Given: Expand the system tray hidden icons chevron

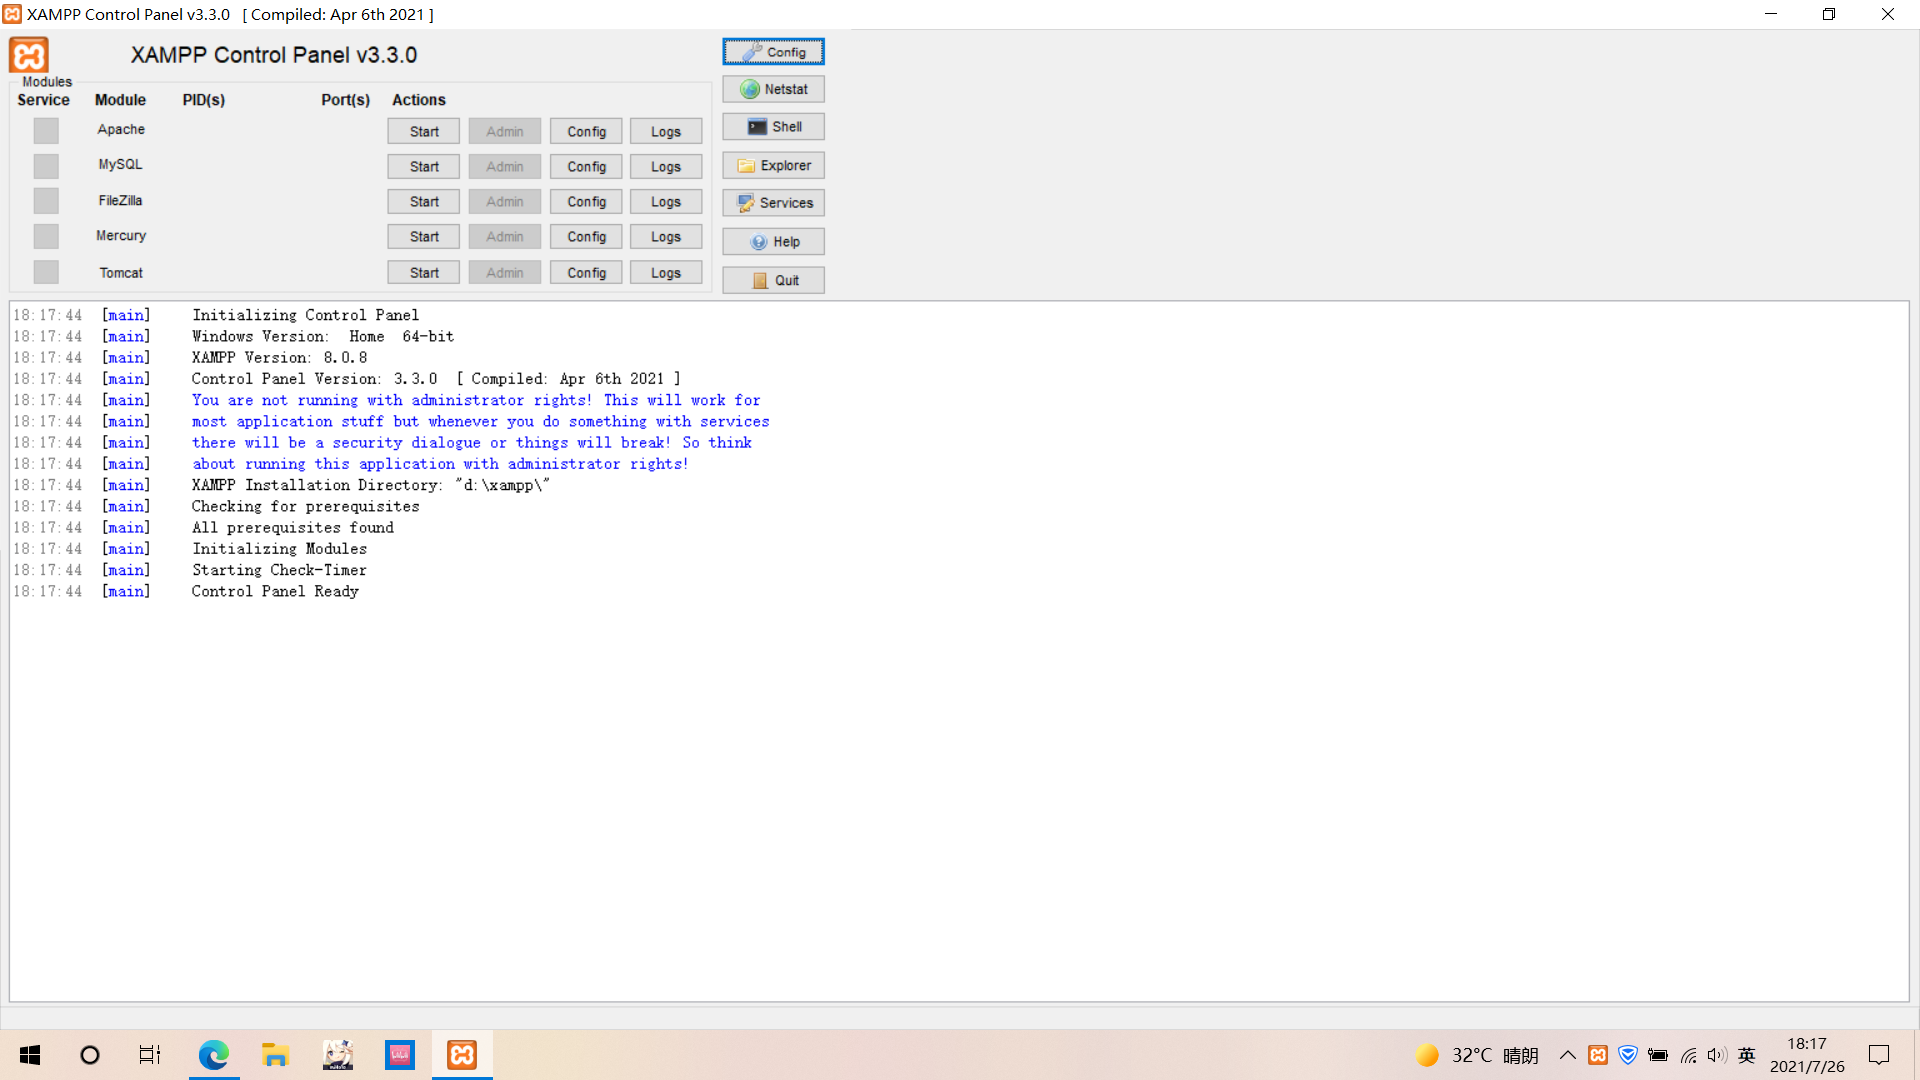Looking at the screenshot, I should point(1567,1055).
